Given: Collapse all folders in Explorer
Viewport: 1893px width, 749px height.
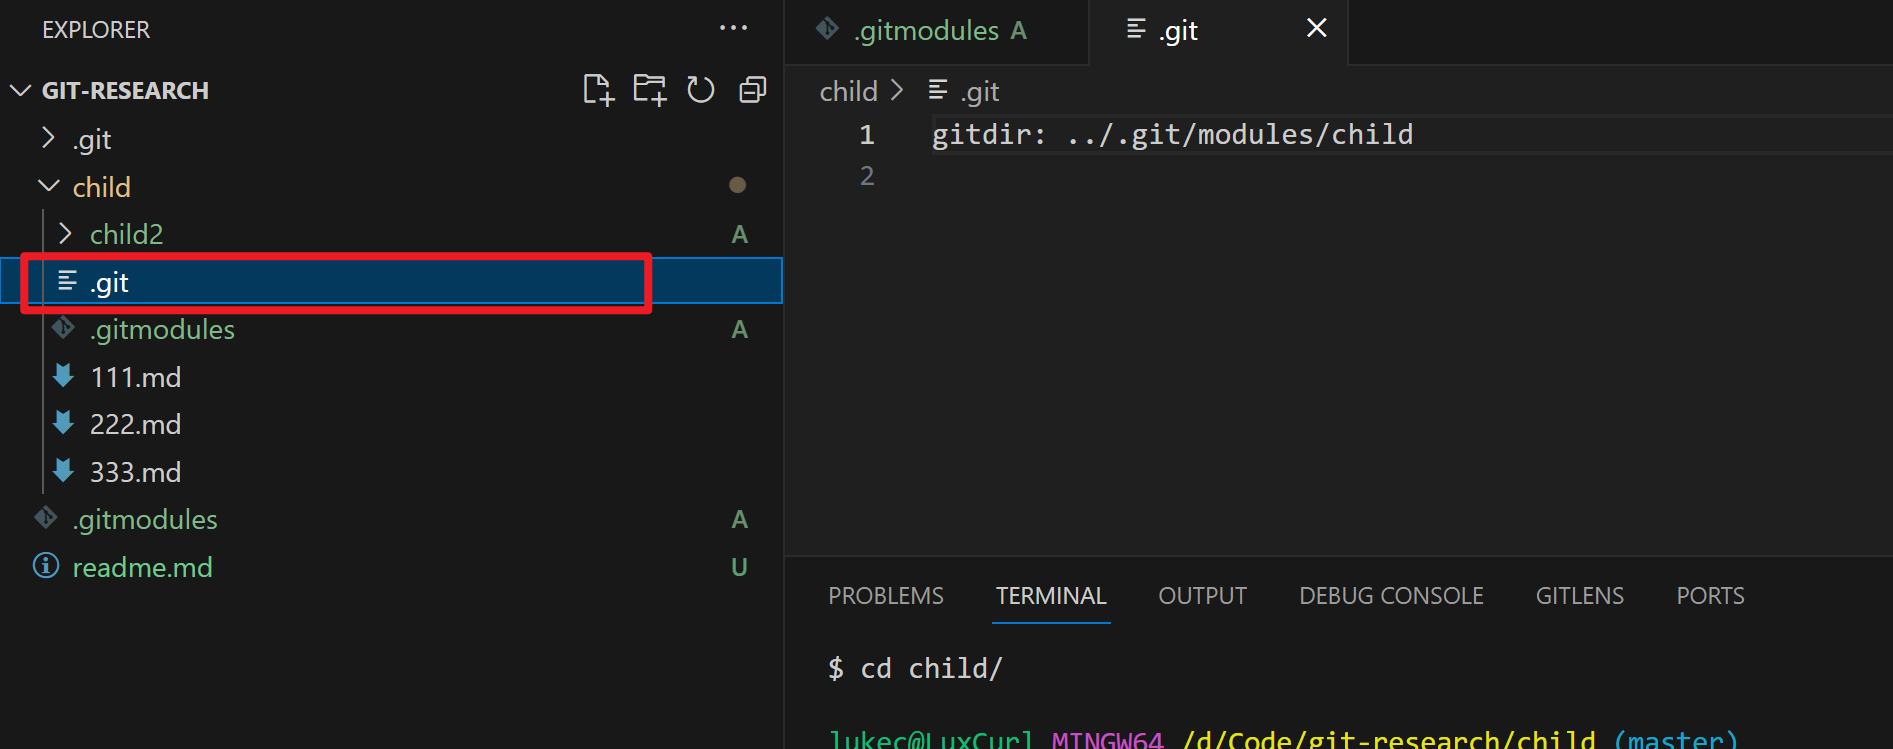Looking at the screenshot, I should [x=753, y=90].
